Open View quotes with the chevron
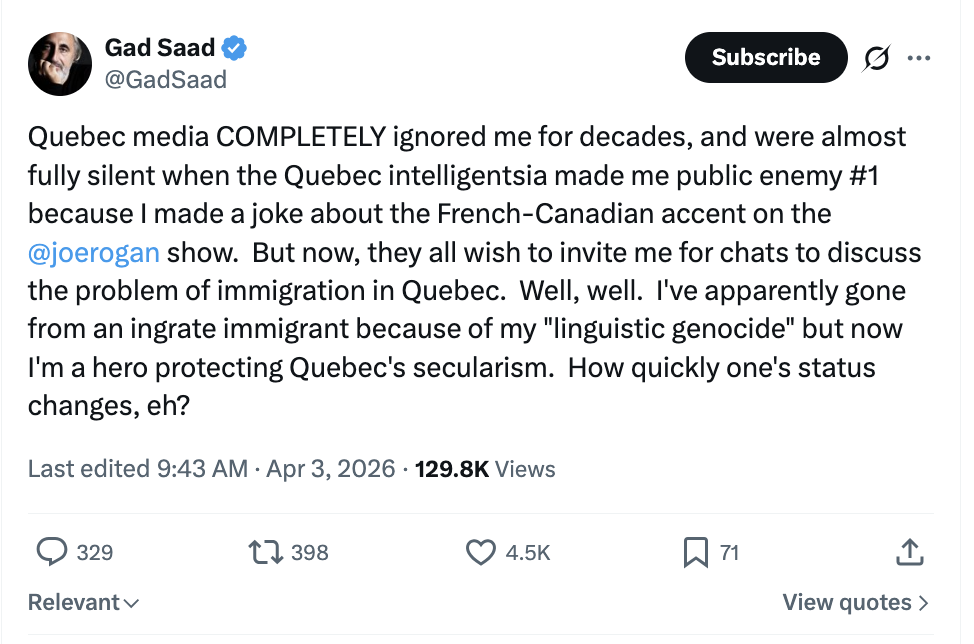Viewport: 974px width, 644px height. 855,602
